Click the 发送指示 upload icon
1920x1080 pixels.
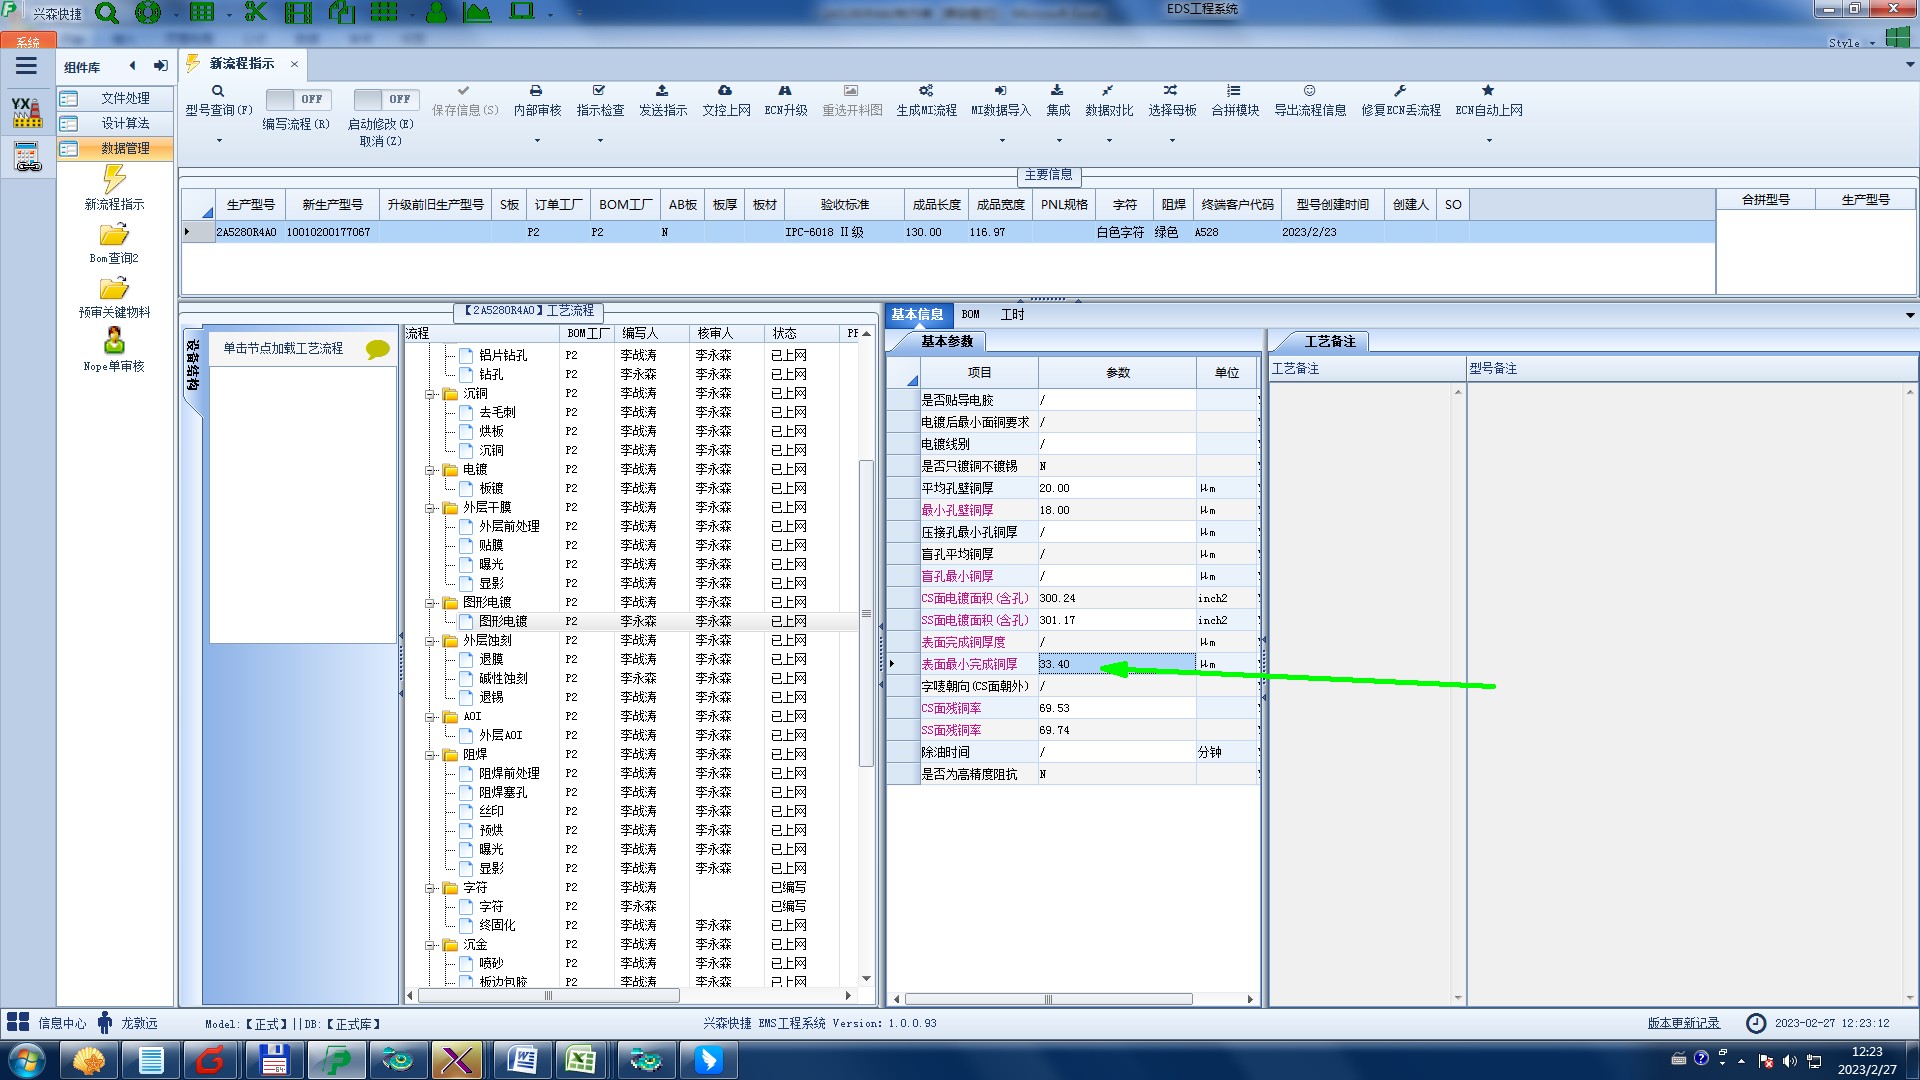(x=662, y=91)
